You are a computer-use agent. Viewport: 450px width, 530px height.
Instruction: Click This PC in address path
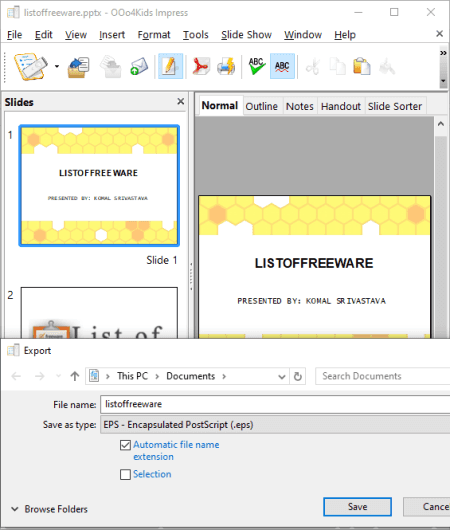coord(133,376)
